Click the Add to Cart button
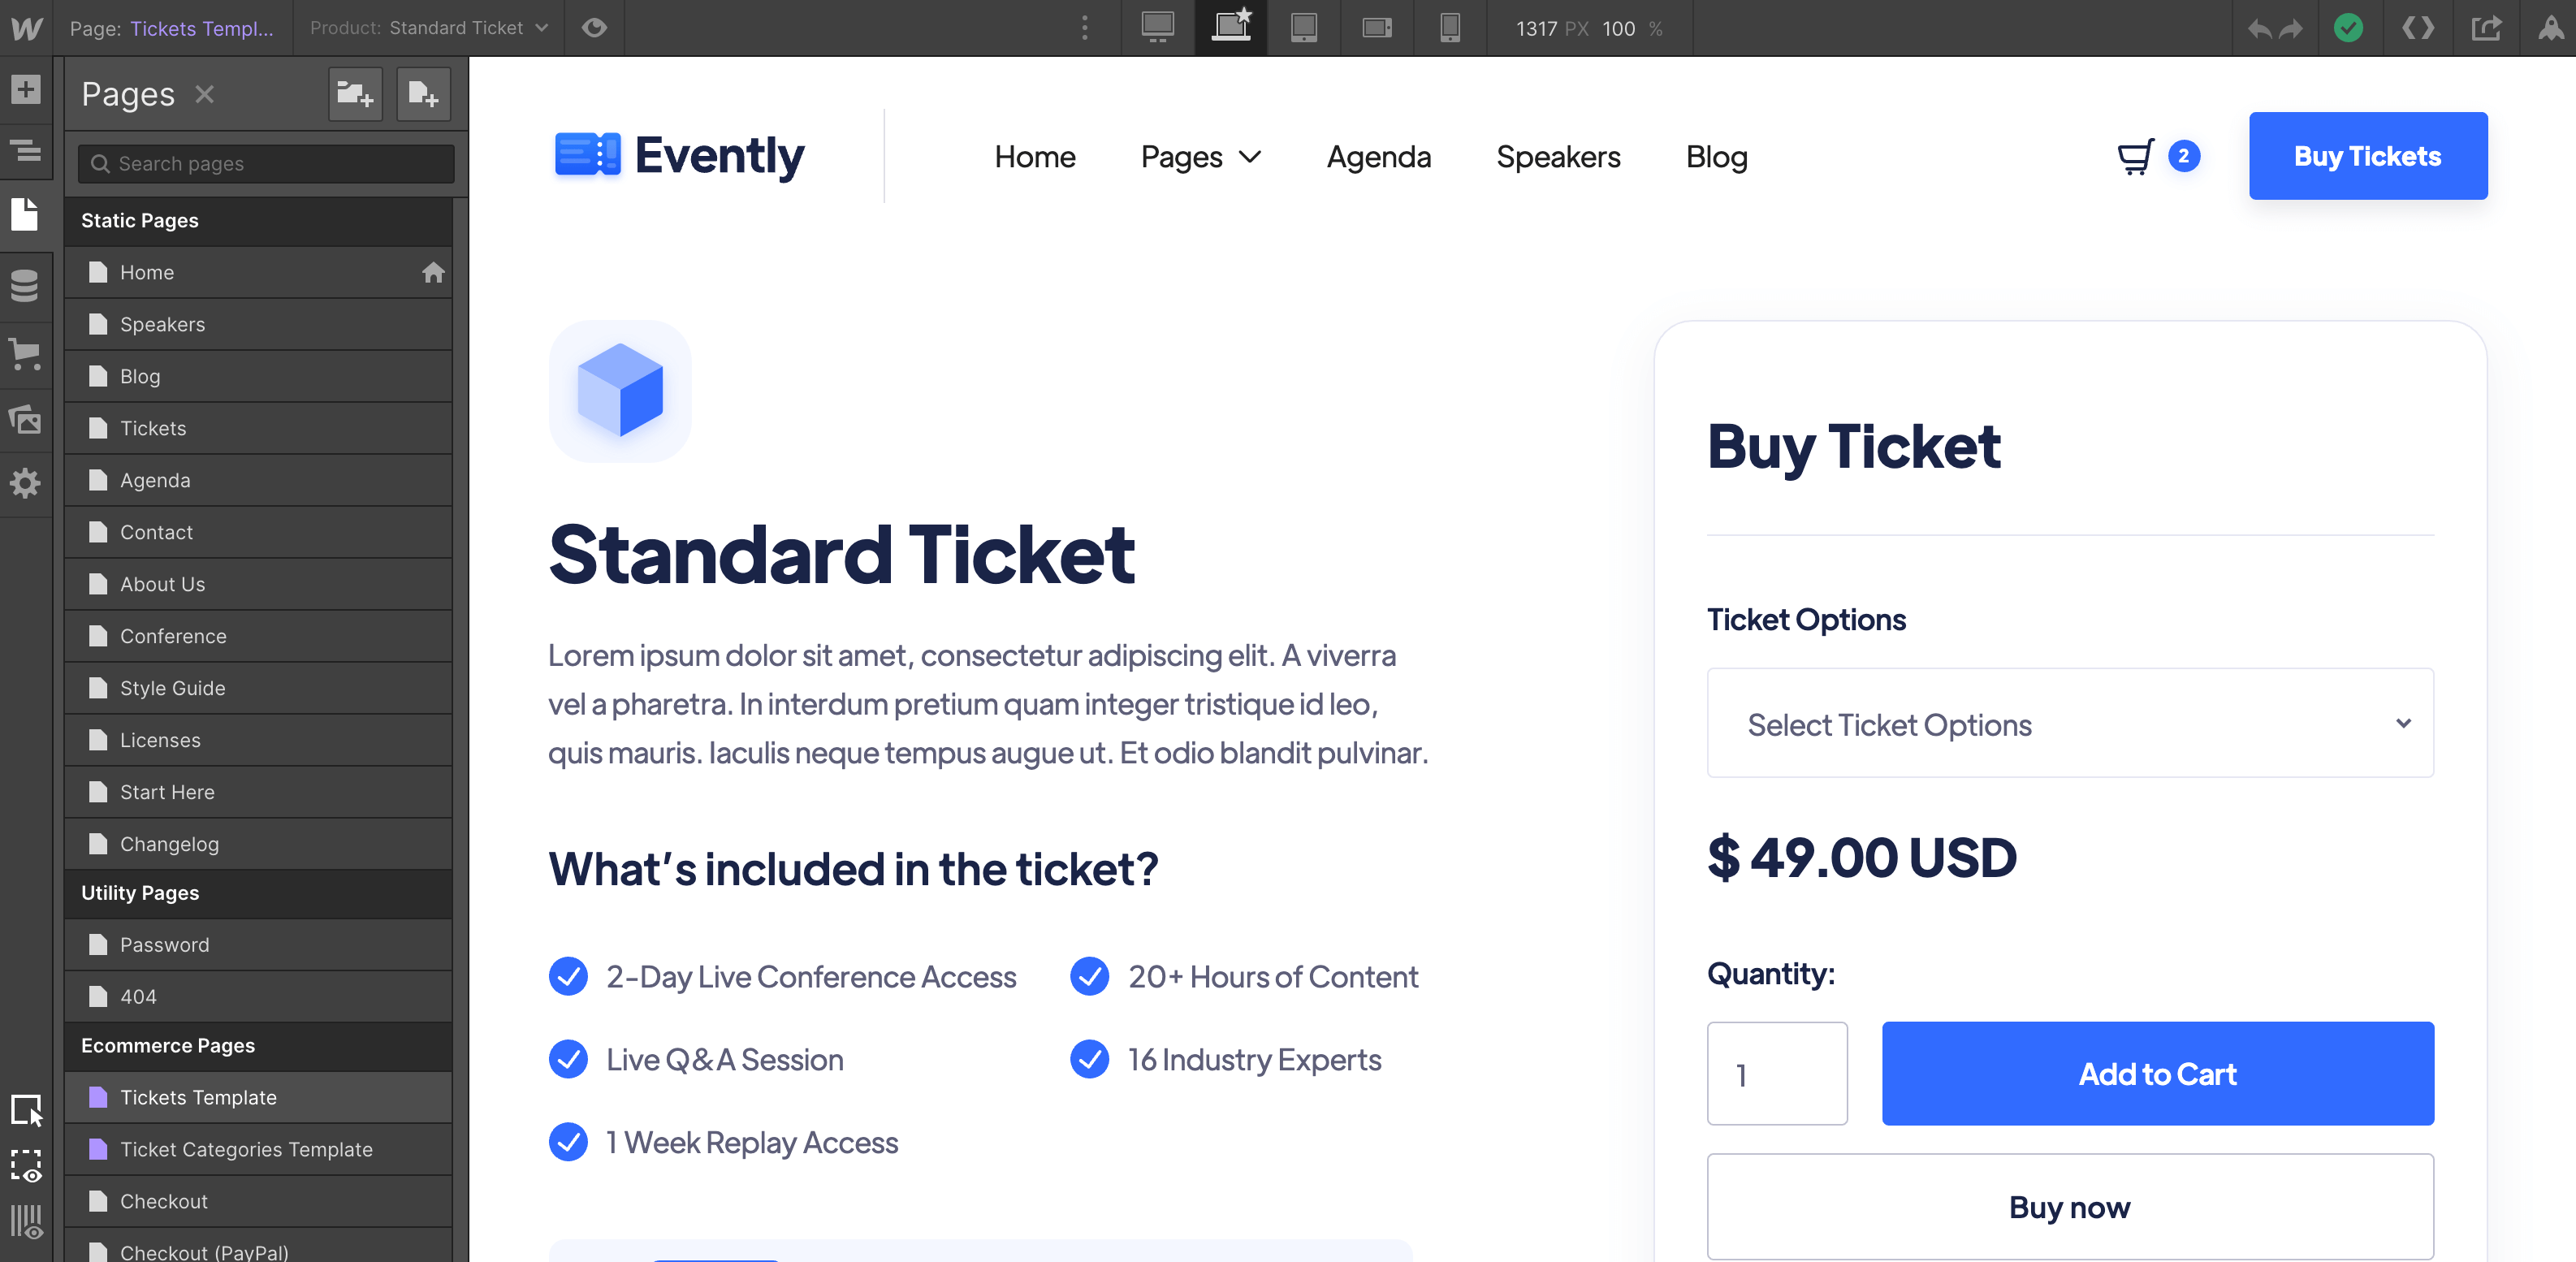This screenshot has width=2576, height=1262. (x=2157, y=1073)
